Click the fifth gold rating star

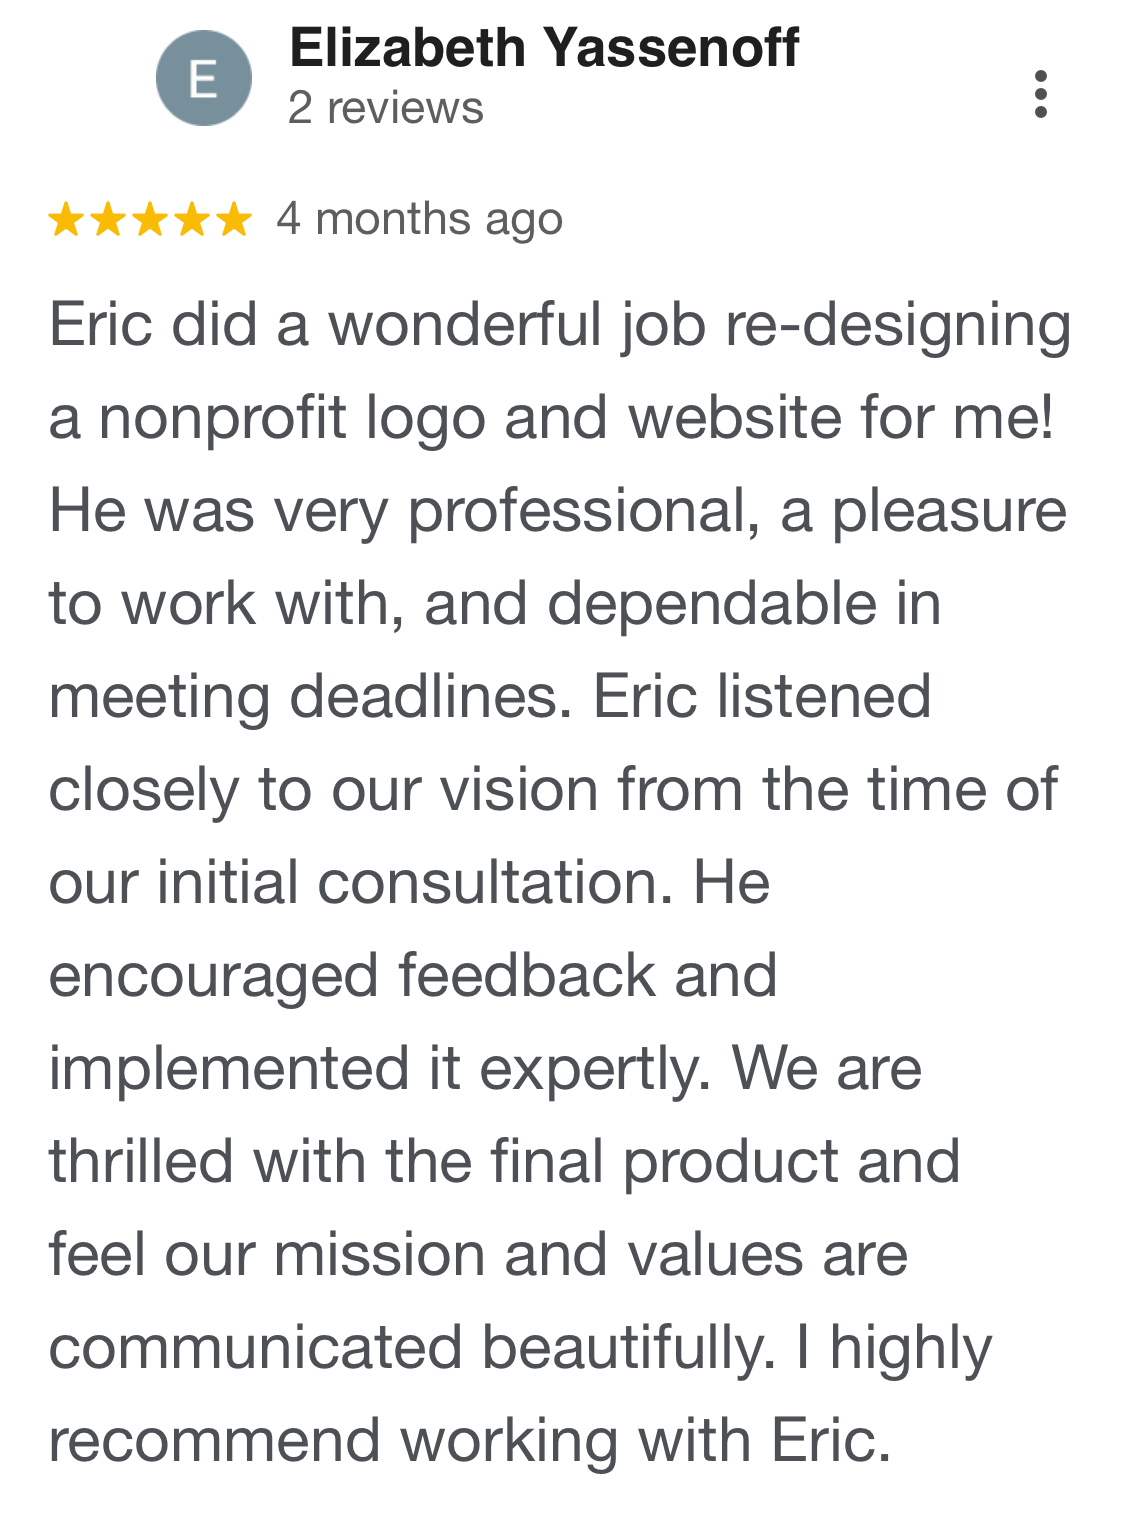234,219
